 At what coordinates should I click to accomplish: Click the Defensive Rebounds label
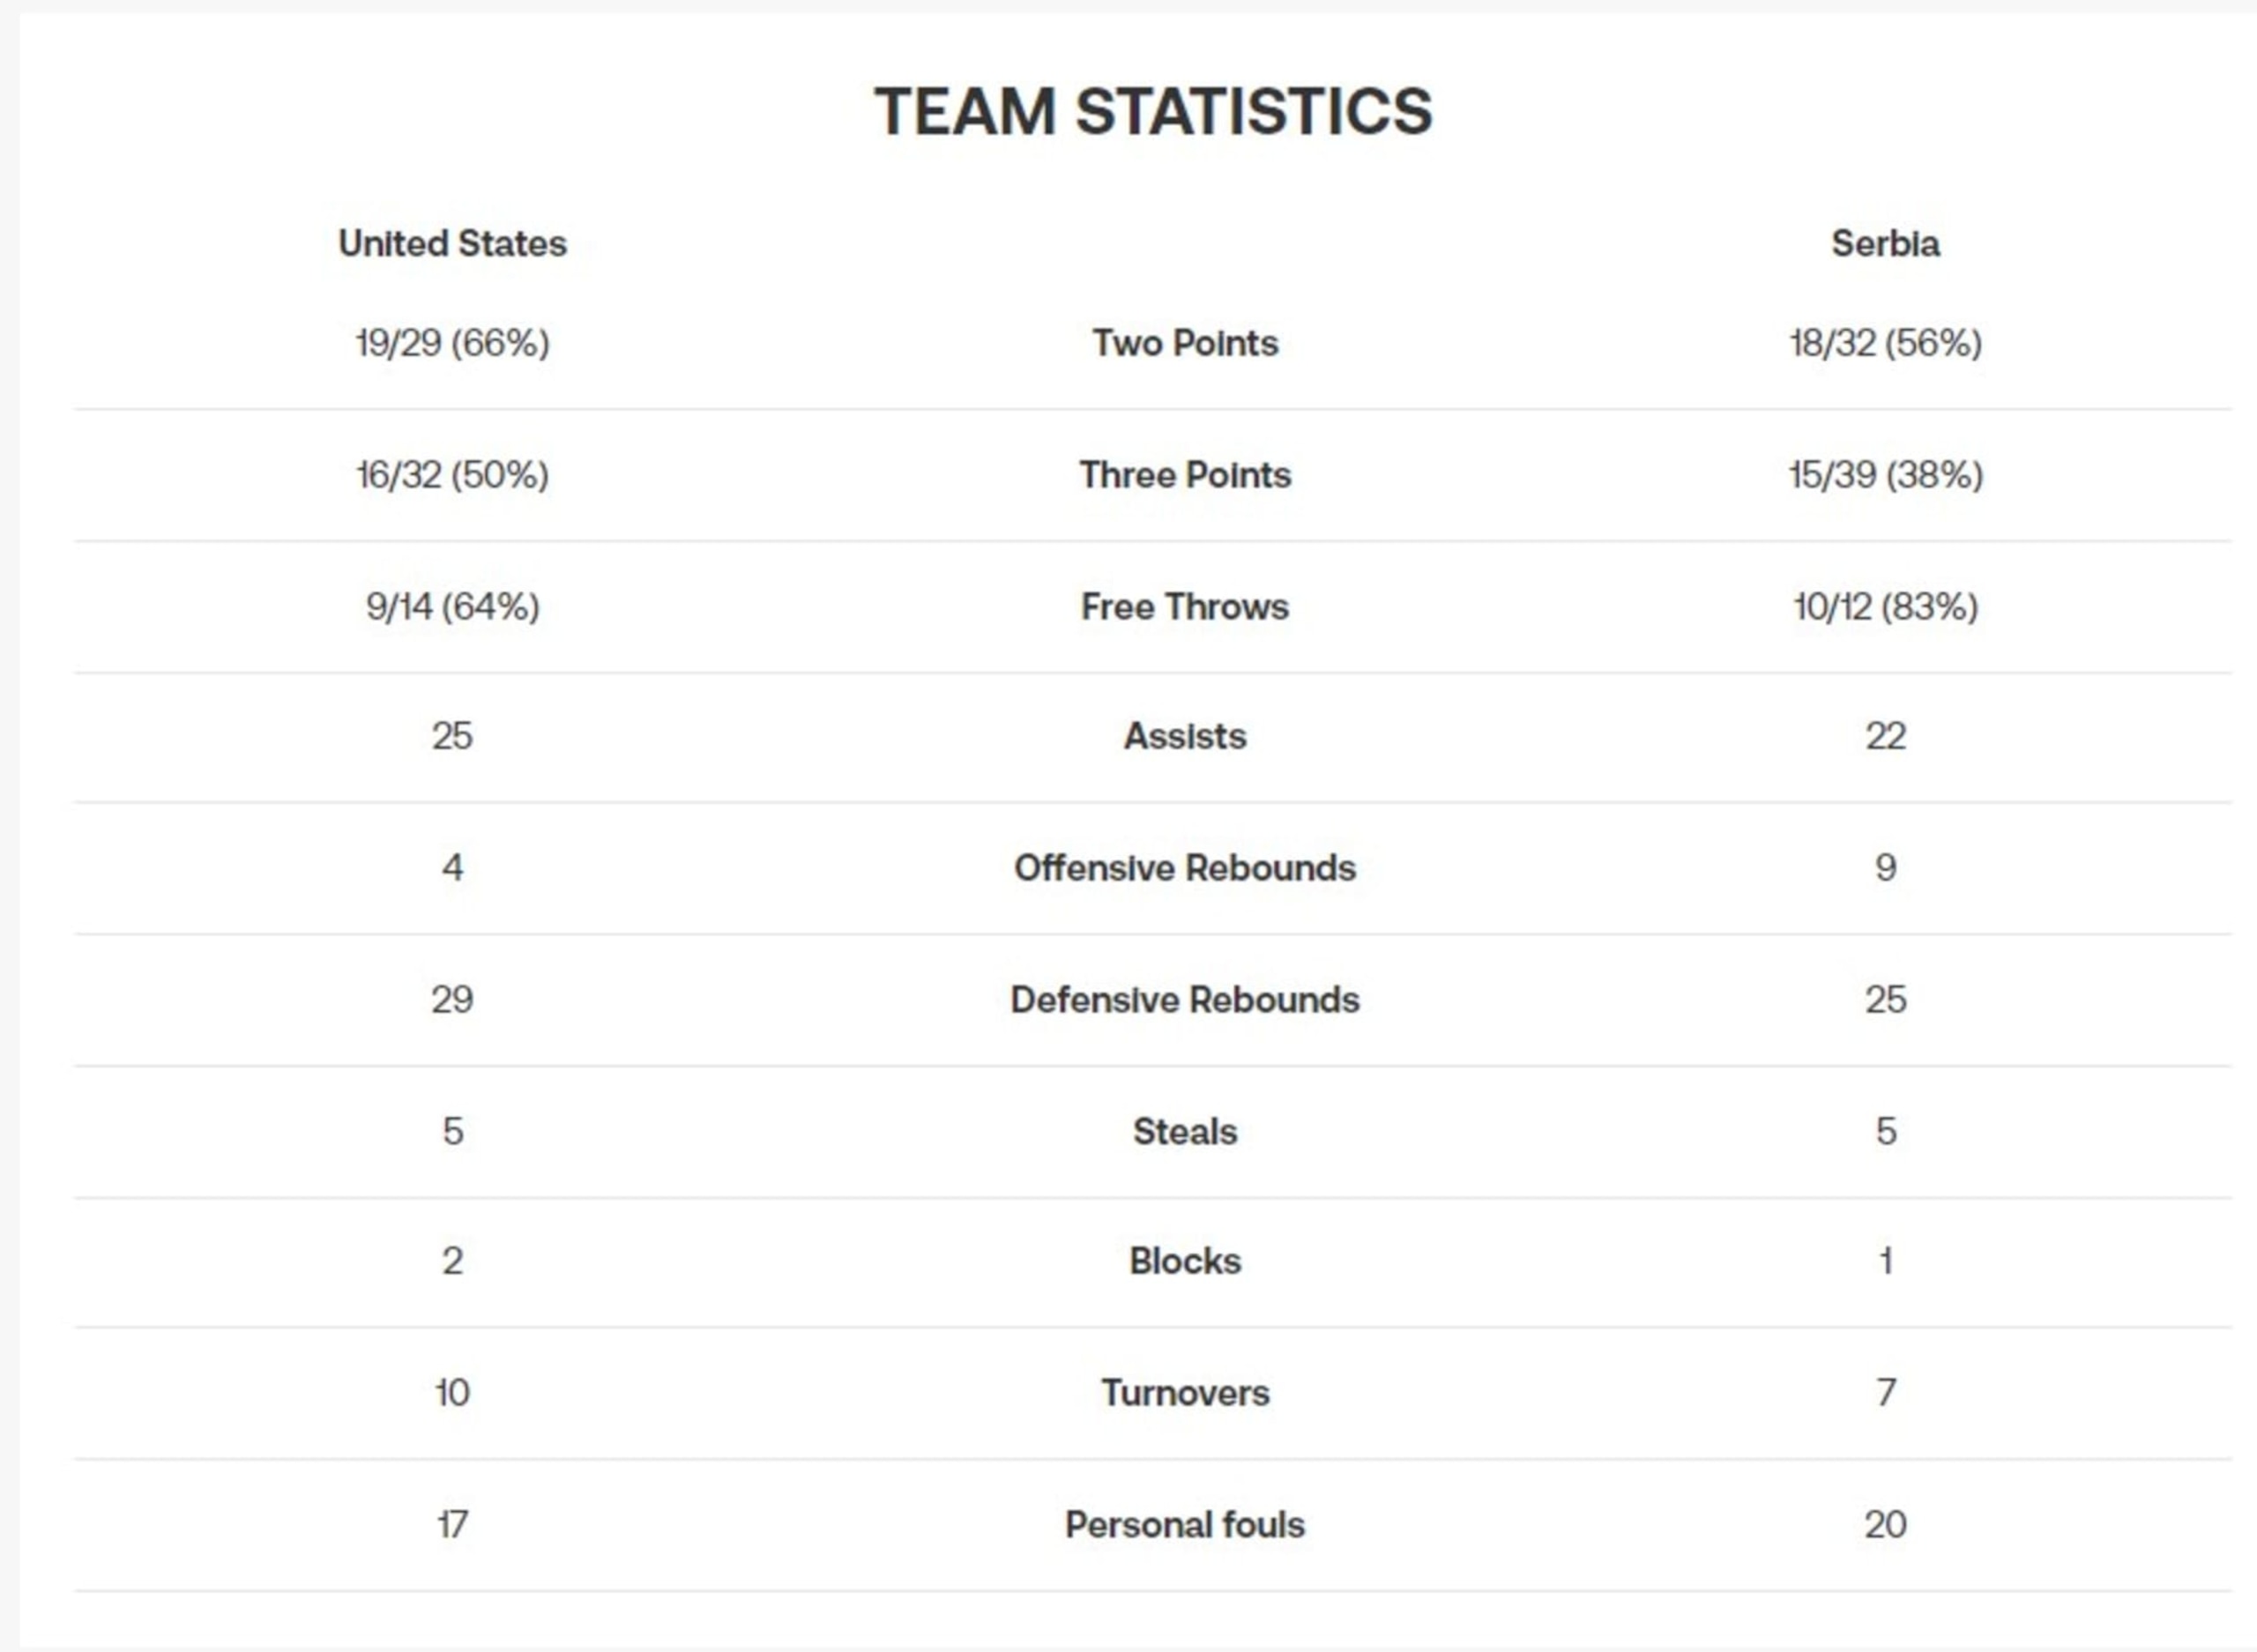[x=1185, y=1000]
